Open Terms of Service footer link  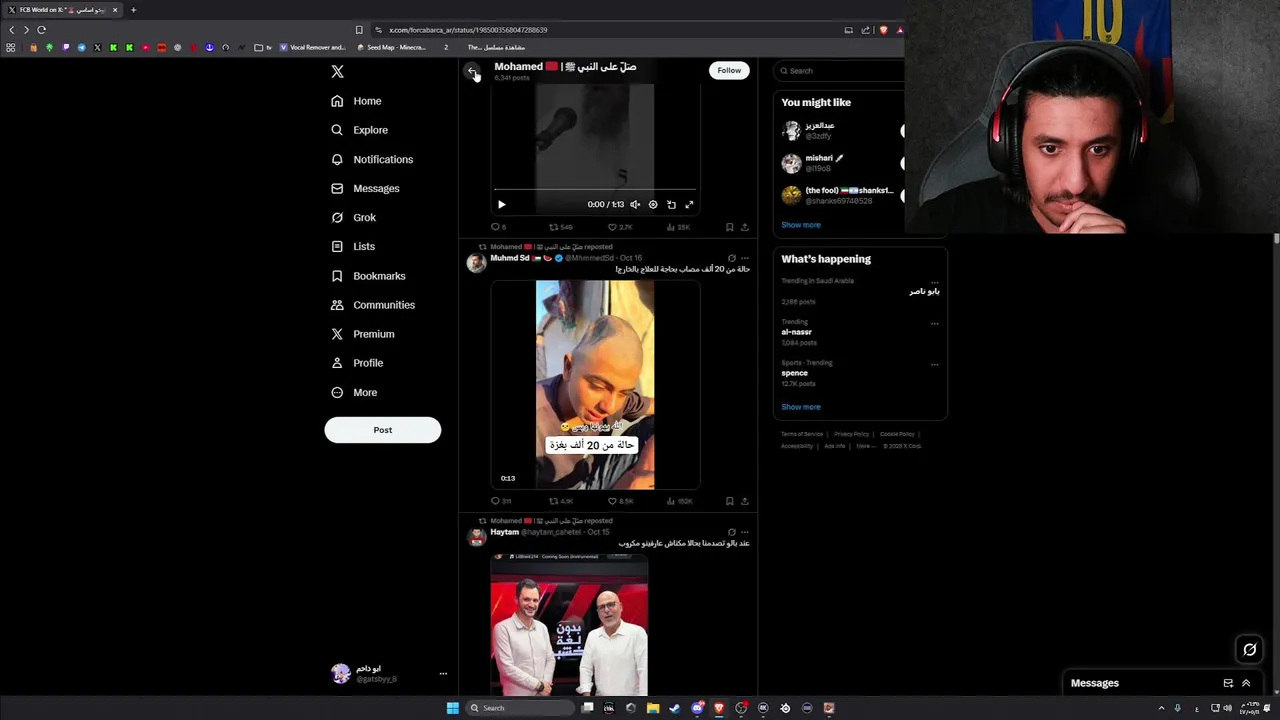click(802, 434)
